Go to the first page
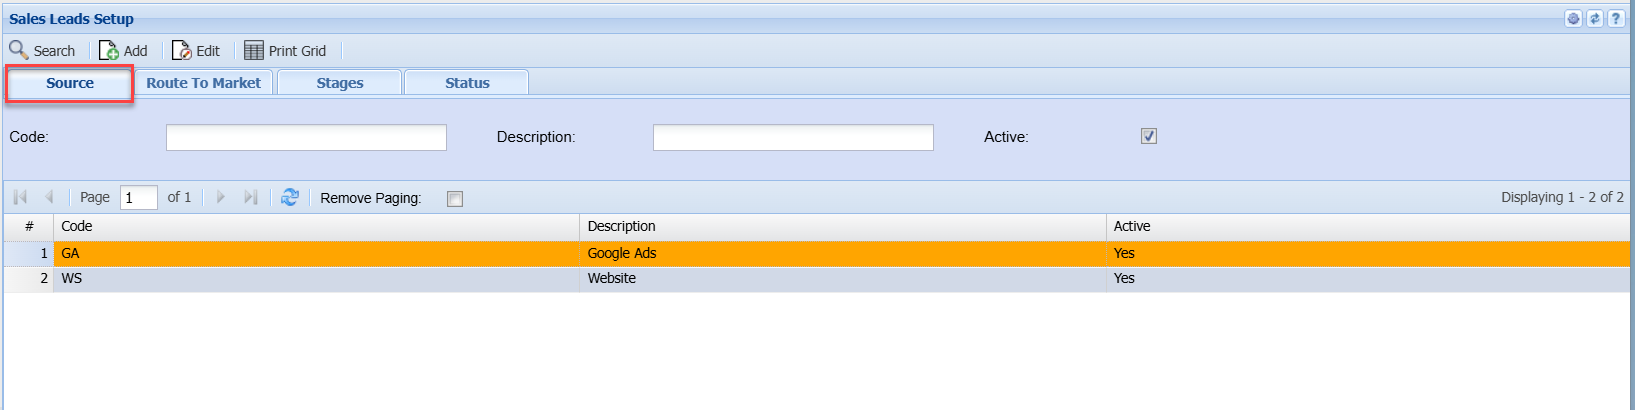The image size is (1635, 410). pyautogui.click(x=20, y=197)
